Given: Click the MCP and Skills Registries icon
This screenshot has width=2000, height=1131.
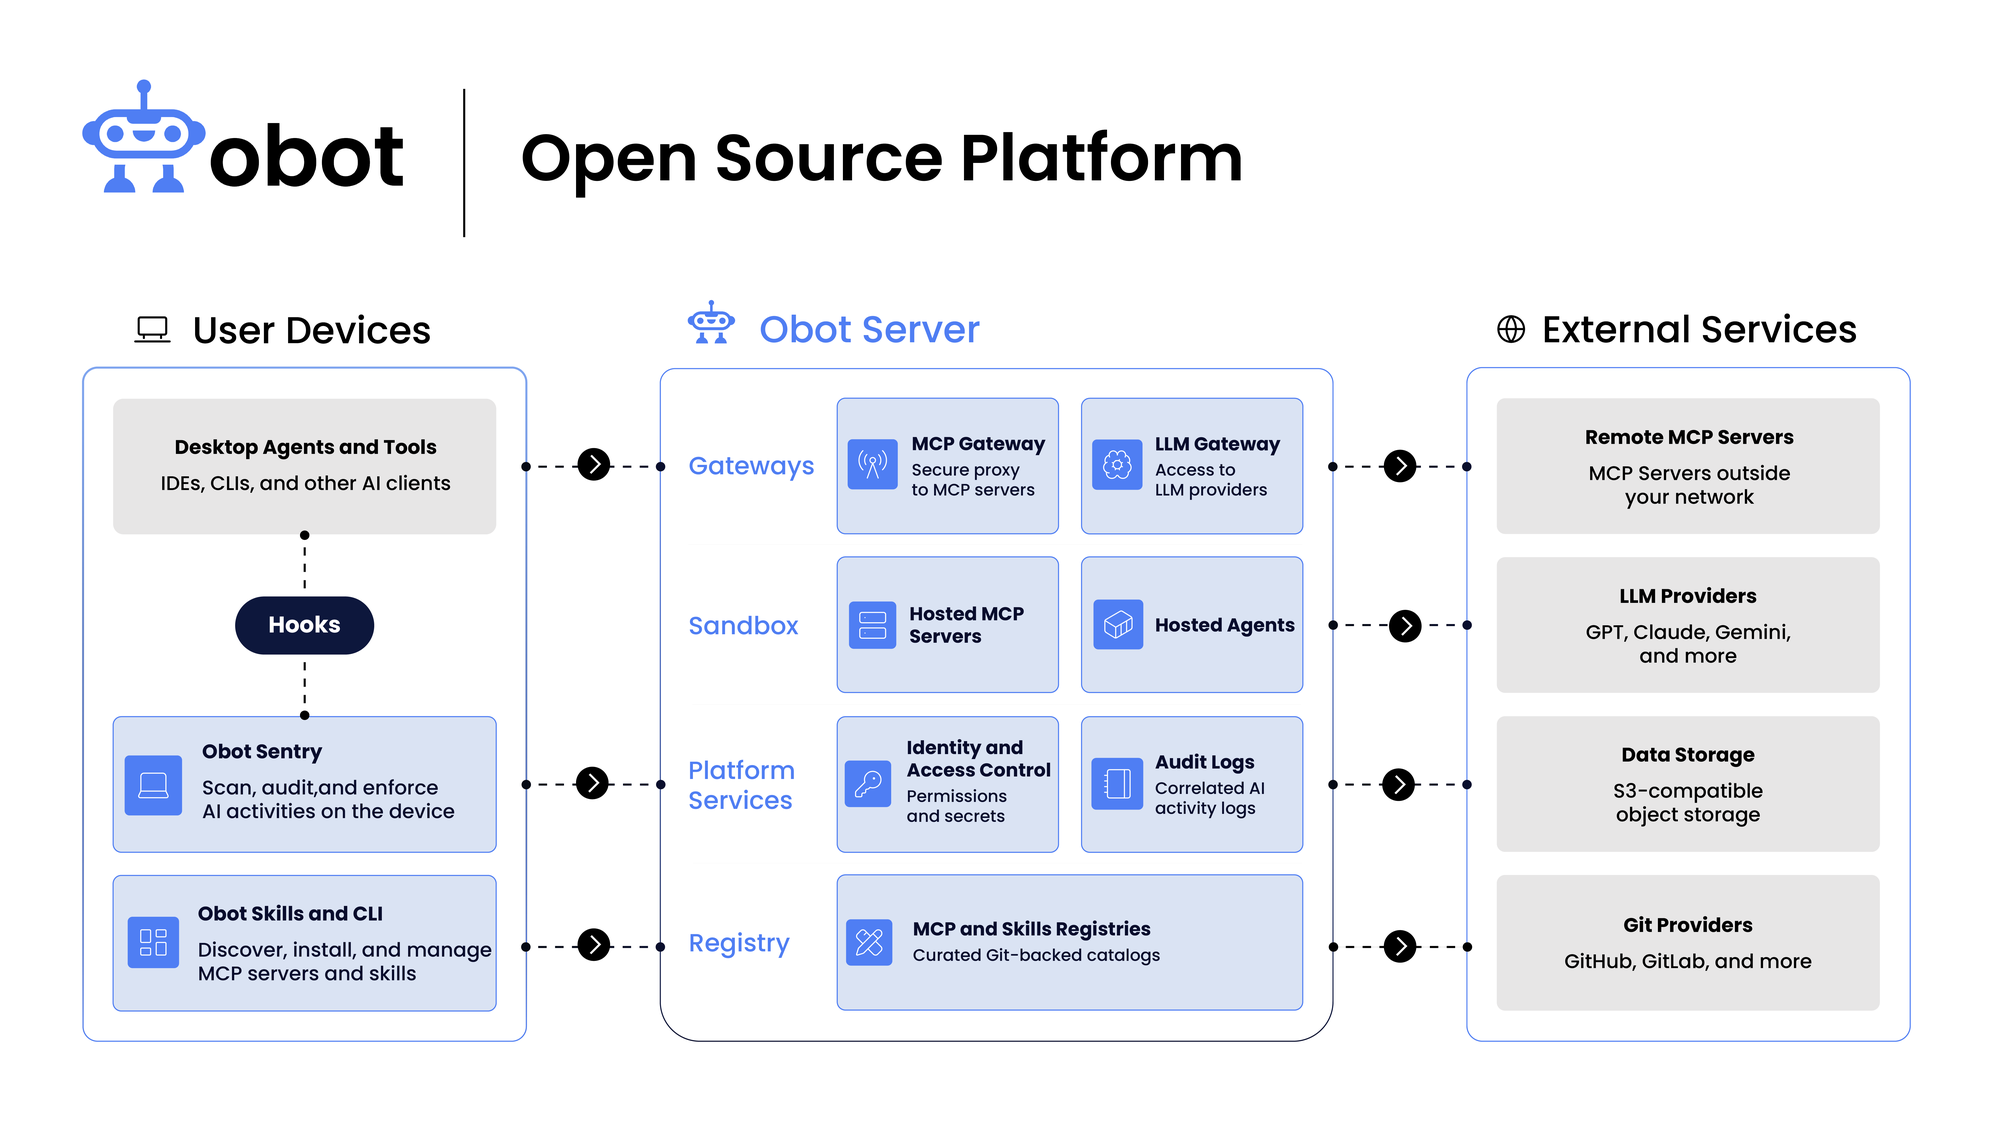Looking at the screenshot, I should pyautogui.click(x=870, y=942).
